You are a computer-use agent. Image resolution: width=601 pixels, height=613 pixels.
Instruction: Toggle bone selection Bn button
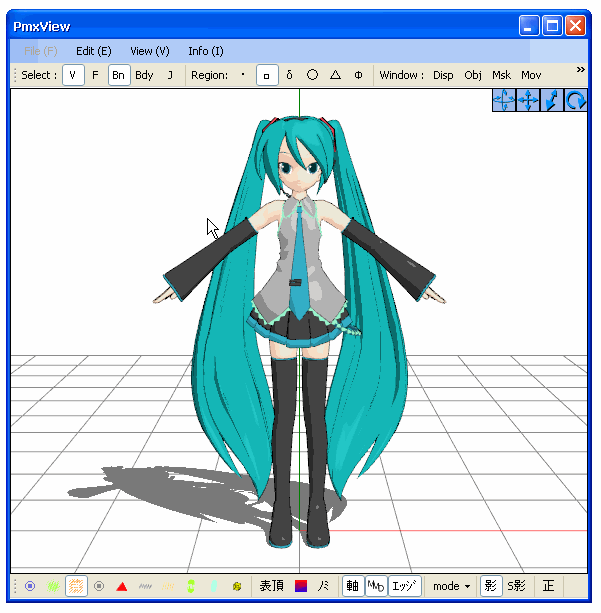(x=118, y=75)
